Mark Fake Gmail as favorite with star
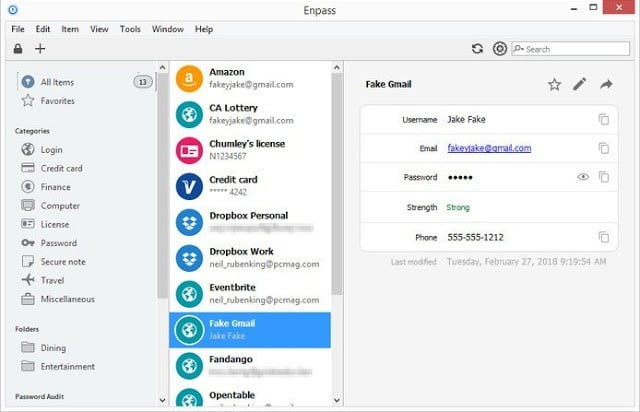Image resolution: width=640 pixels, height=412 pixels. point(554,85)
